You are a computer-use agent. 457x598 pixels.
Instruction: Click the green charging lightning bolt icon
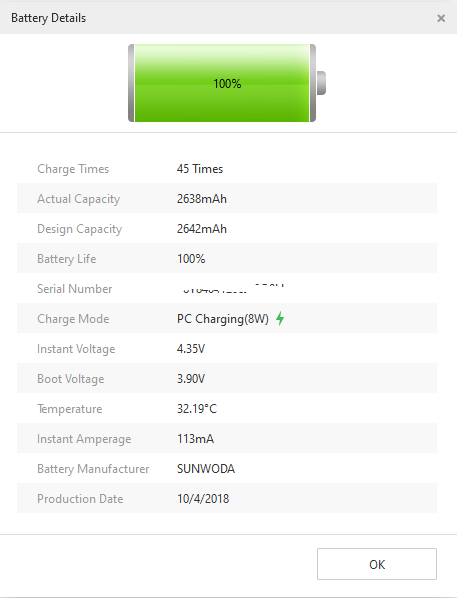(280, 318)
